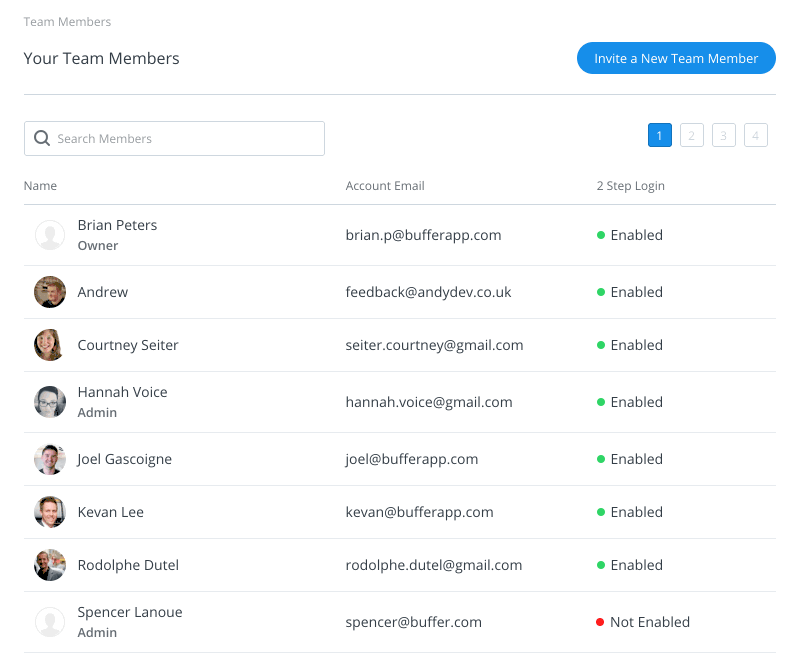Click Courtney Seiter's Enabled status
This screenshot has width=796, height=663.
630,345
